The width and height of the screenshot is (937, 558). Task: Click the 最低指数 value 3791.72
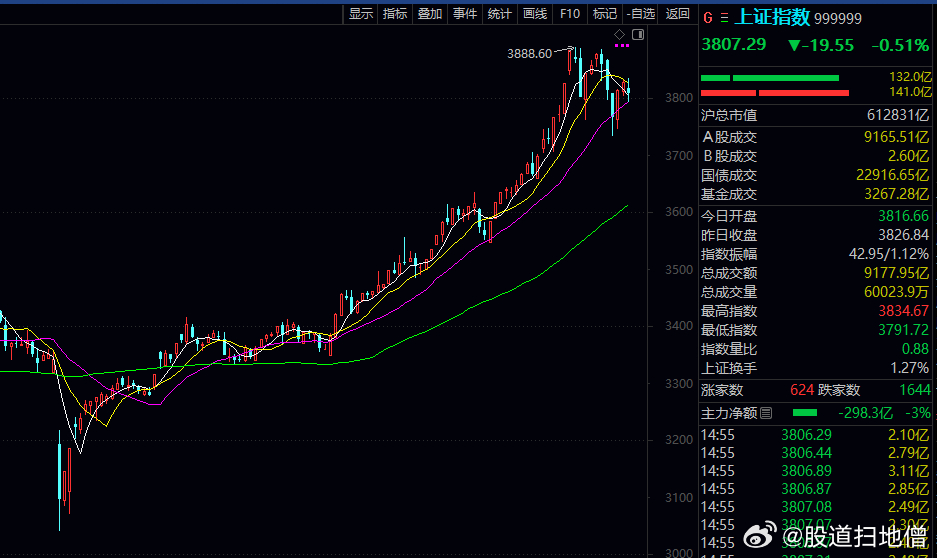(904, 330)
